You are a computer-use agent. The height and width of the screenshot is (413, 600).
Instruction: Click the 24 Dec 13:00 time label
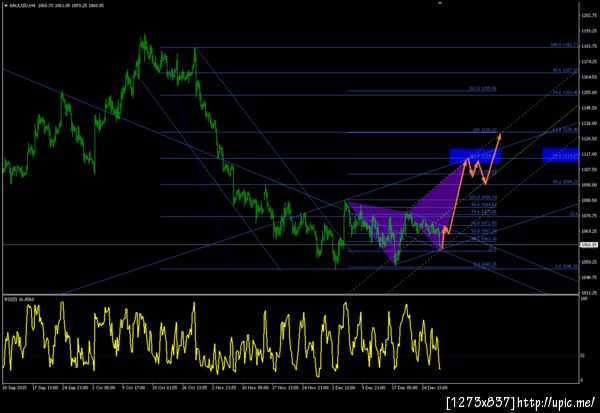(434, 388)
